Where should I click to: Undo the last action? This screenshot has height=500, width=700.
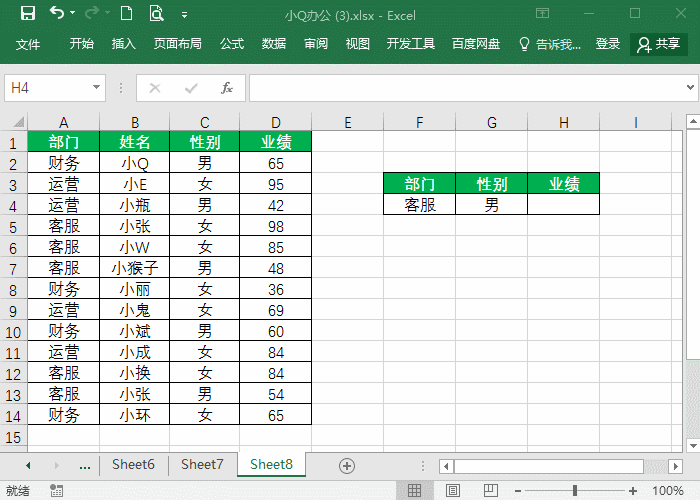tap(57, 12)
